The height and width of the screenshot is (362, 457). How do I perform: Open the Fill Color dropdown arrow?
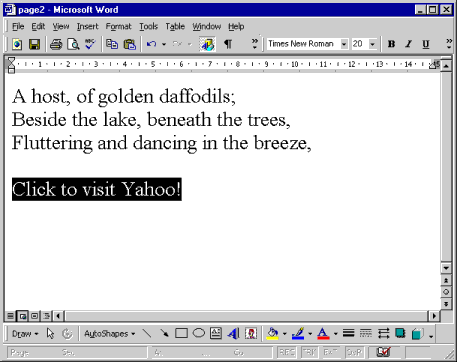[284, 334]
